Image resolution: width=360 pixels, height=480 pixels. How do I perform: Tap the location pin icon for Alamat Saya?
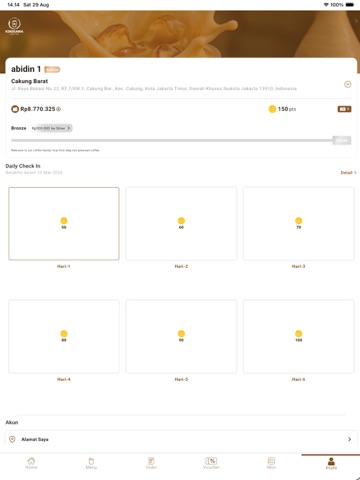tap(12, 439)
